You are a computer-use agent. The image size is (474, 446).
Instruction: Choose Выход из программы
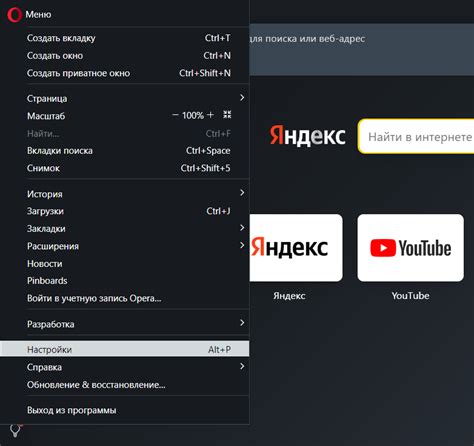tap(125, 410)
